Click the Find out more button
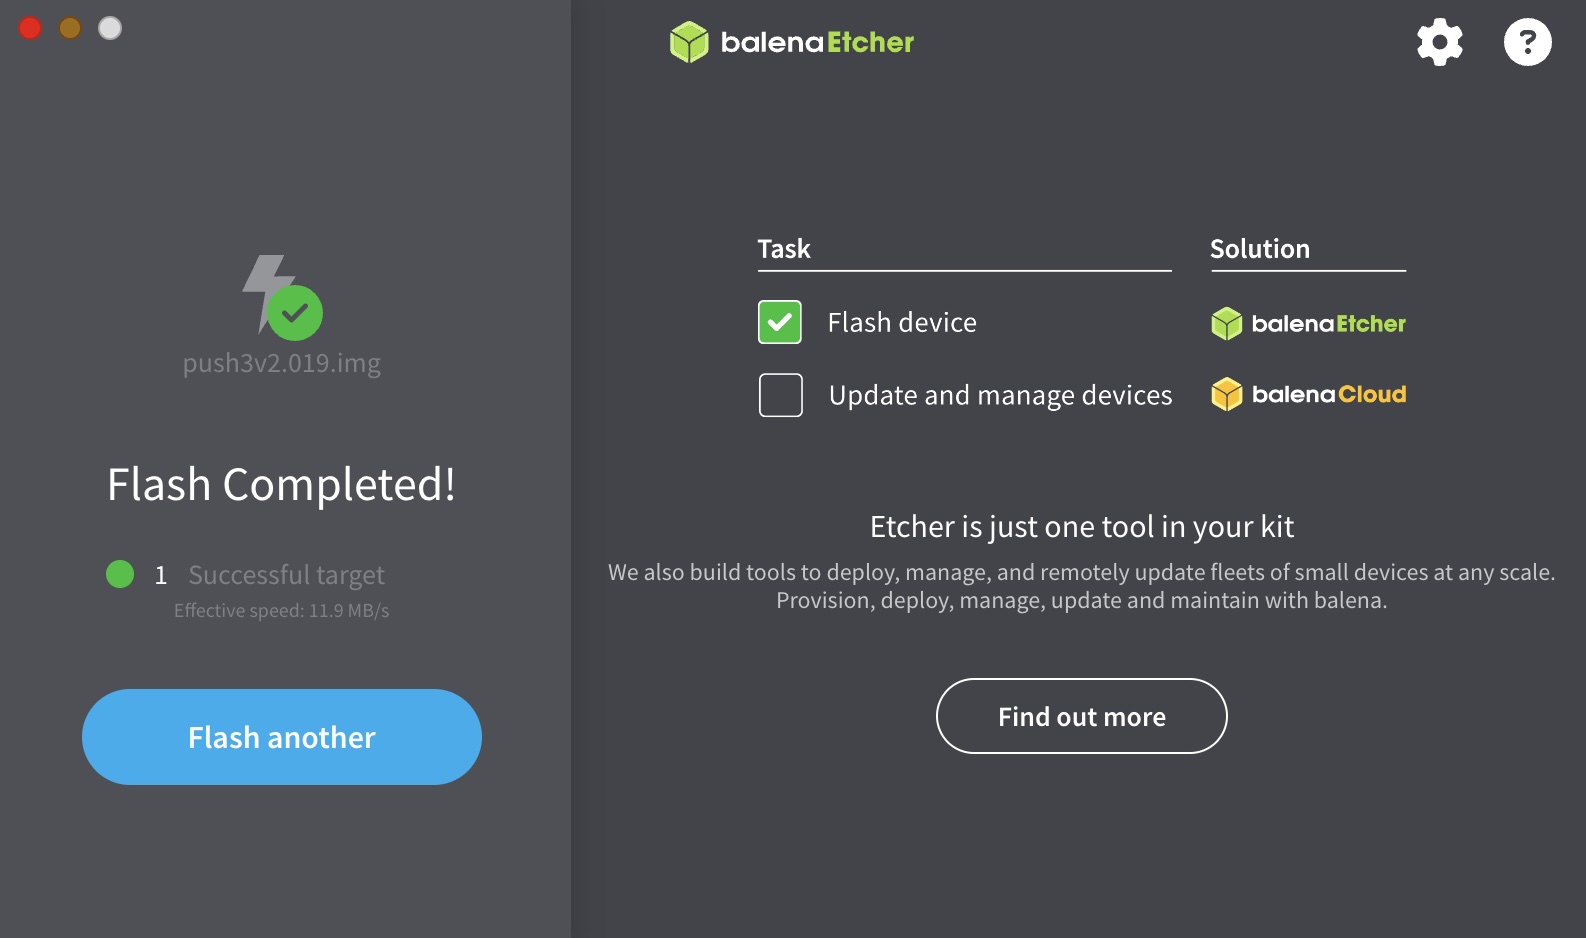1586x938 pixels. coord(1081,716)
